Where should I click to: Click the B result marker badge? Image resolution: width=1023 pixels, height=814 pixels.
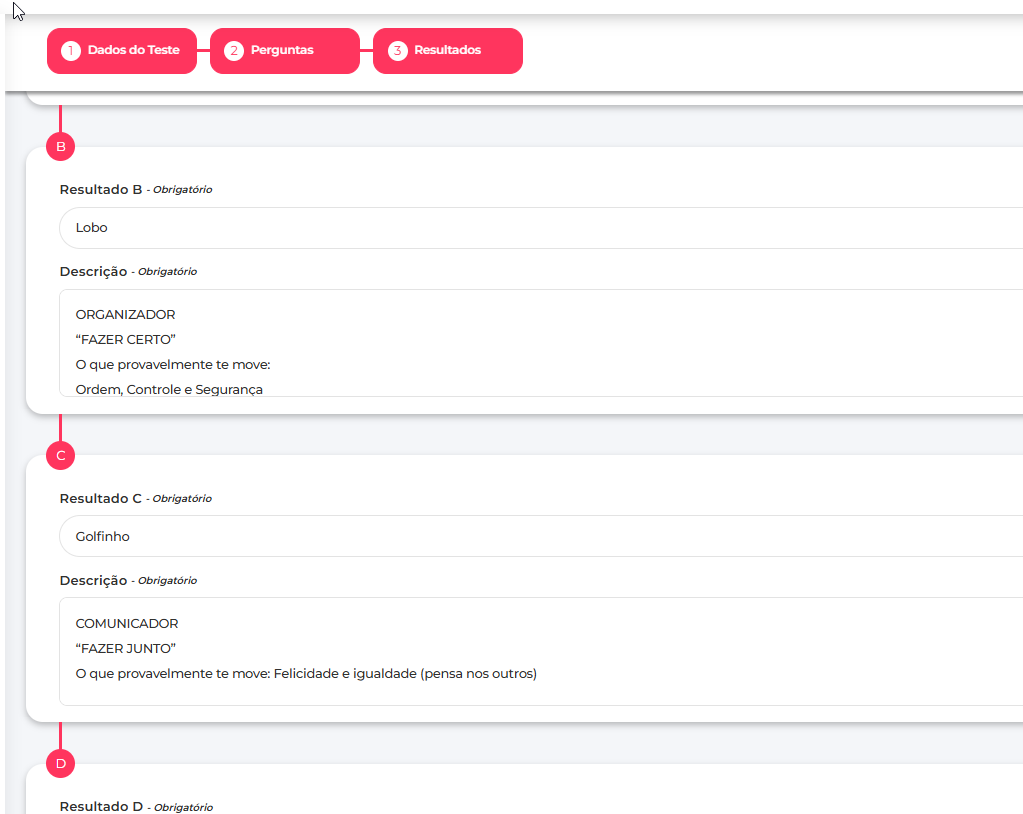[x=60, y=147]
